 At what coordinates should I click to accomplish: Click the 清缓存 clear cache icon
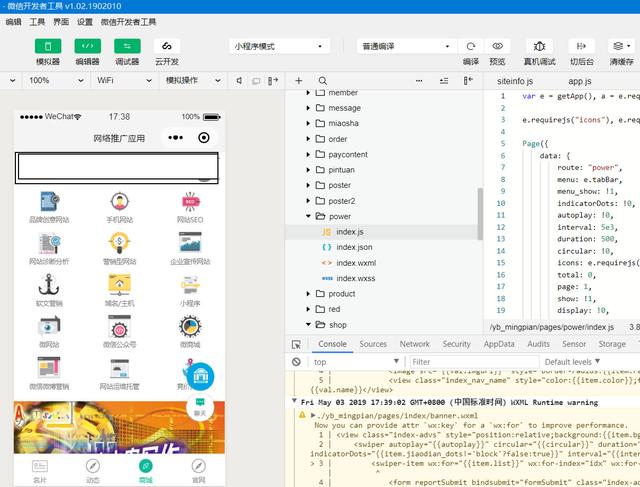pyautogui.click(x=622, y=46)
